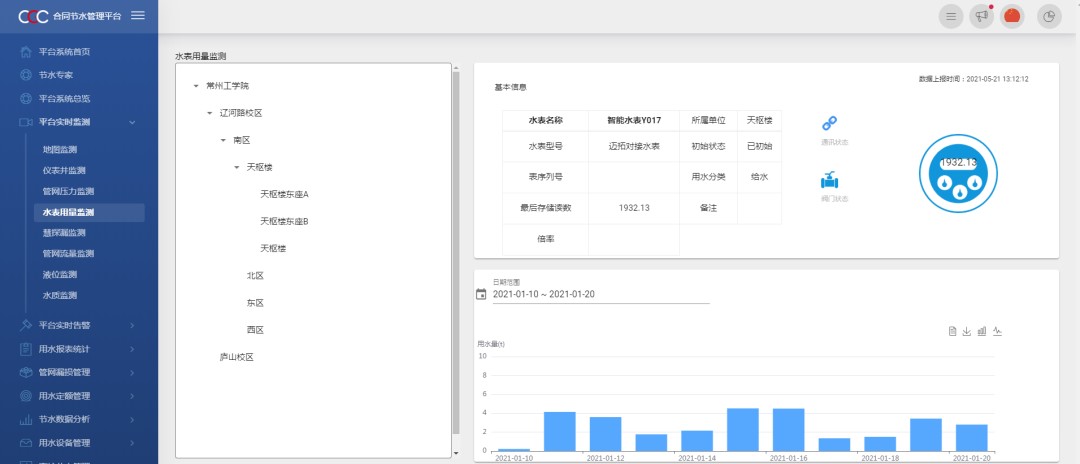Switch chart to bar chart view
Viewport: 1080px width, 464px height.
click(982, 331)
